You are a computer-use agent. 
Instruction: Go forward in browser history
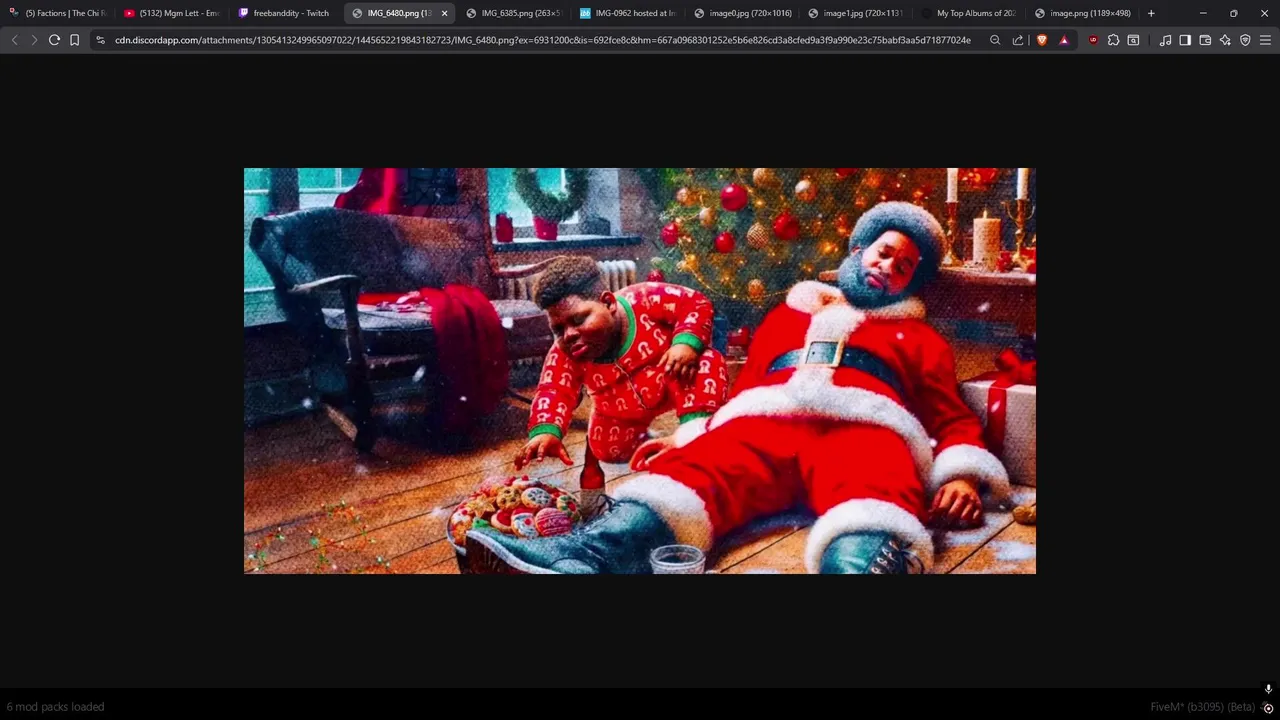click(34, 40)
